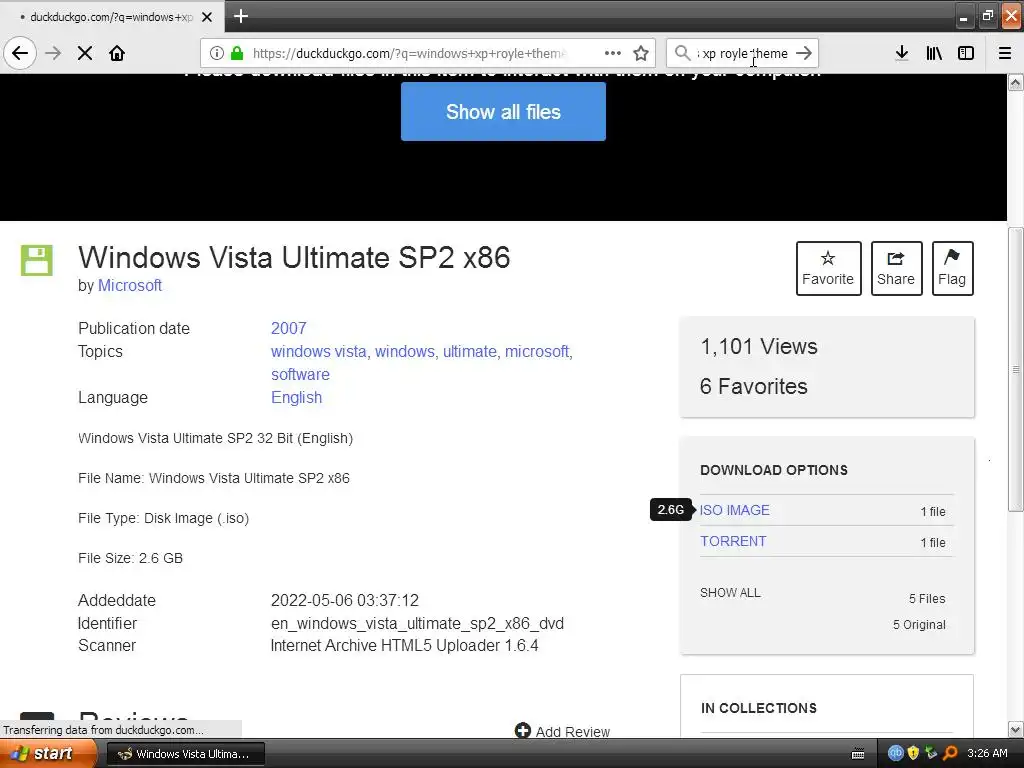Download the TORRENT file
This screenshot has height=768, width=1024.
733,541
